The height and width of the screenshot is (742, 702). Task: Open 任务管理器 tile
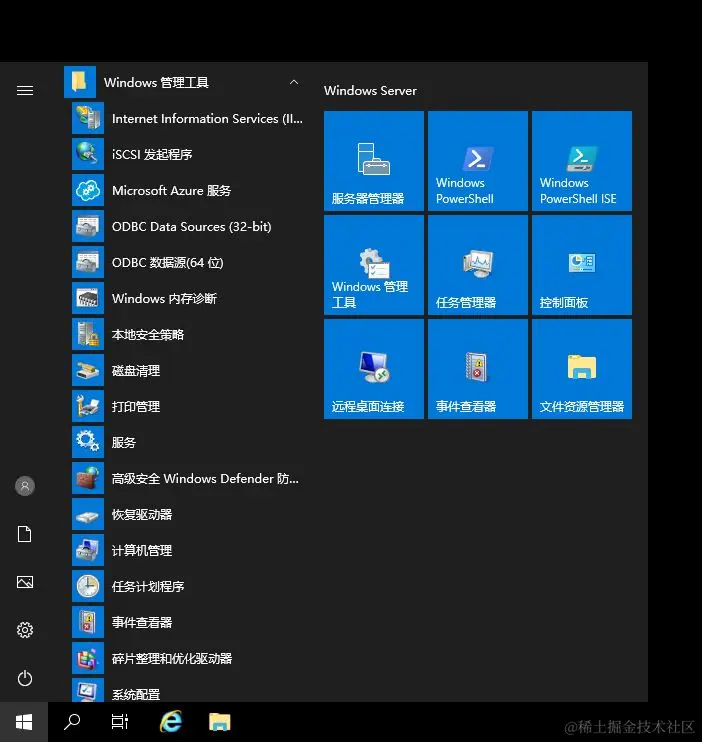point(478,265)
